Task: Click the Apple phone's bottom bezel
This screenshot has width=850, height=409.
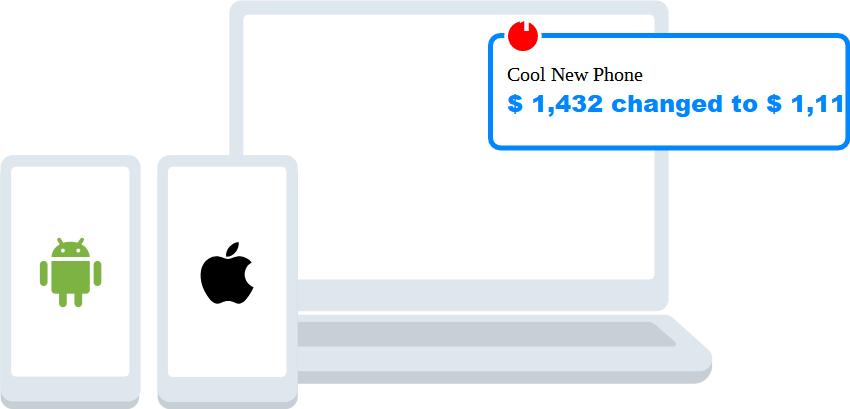Action: pyautogui.click(x=227, y=389)
